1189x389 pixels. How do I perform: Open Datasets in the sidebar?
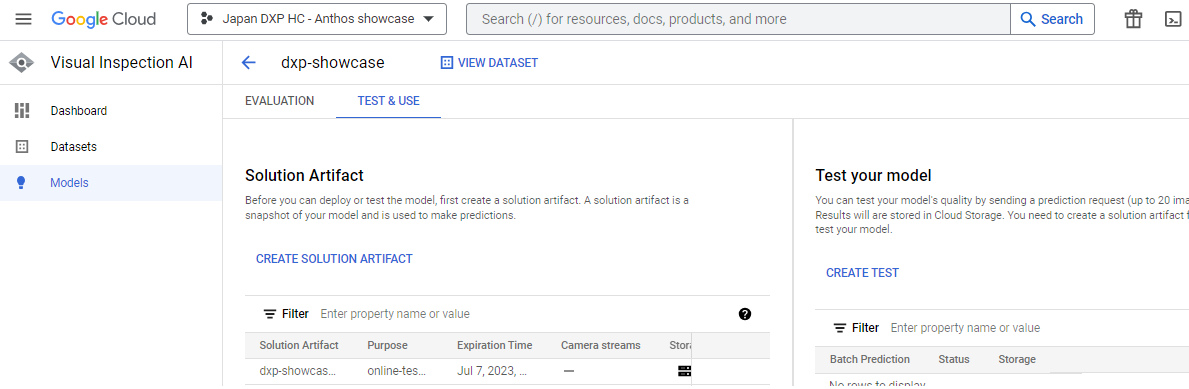[74, 146]
